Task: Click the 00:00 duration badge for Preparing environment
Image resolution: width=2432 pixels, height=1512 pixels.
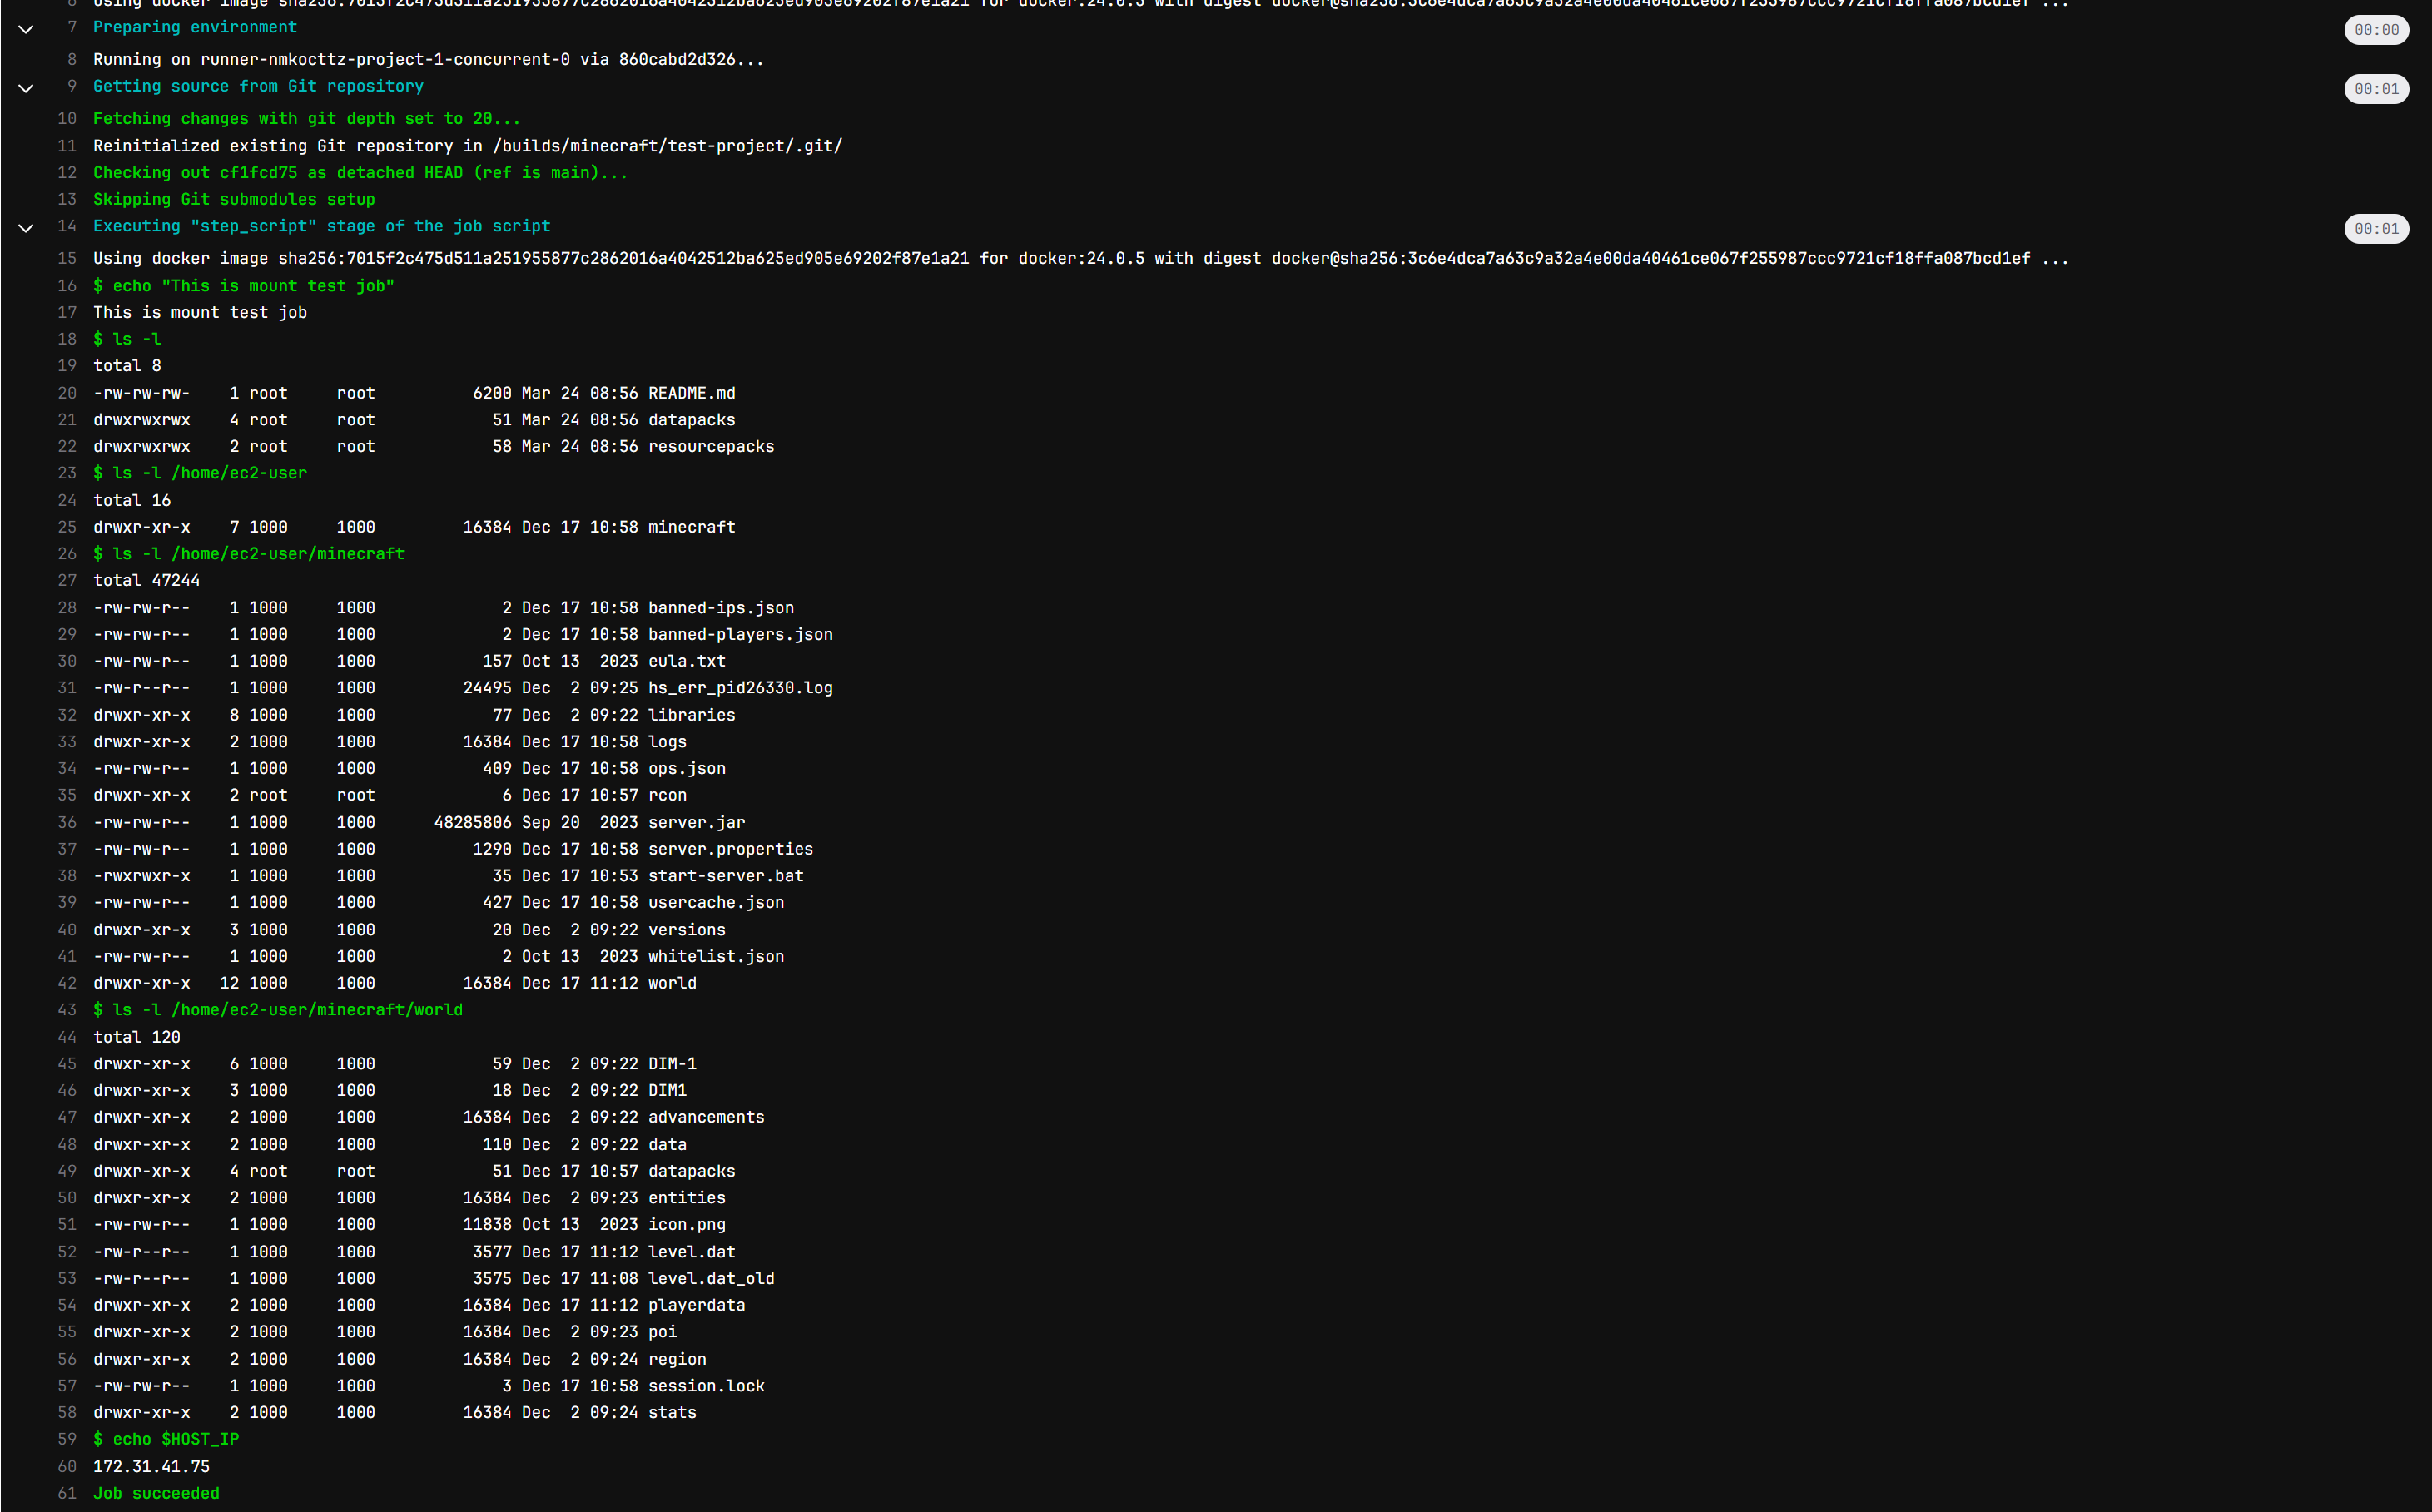Action: 2375,30
